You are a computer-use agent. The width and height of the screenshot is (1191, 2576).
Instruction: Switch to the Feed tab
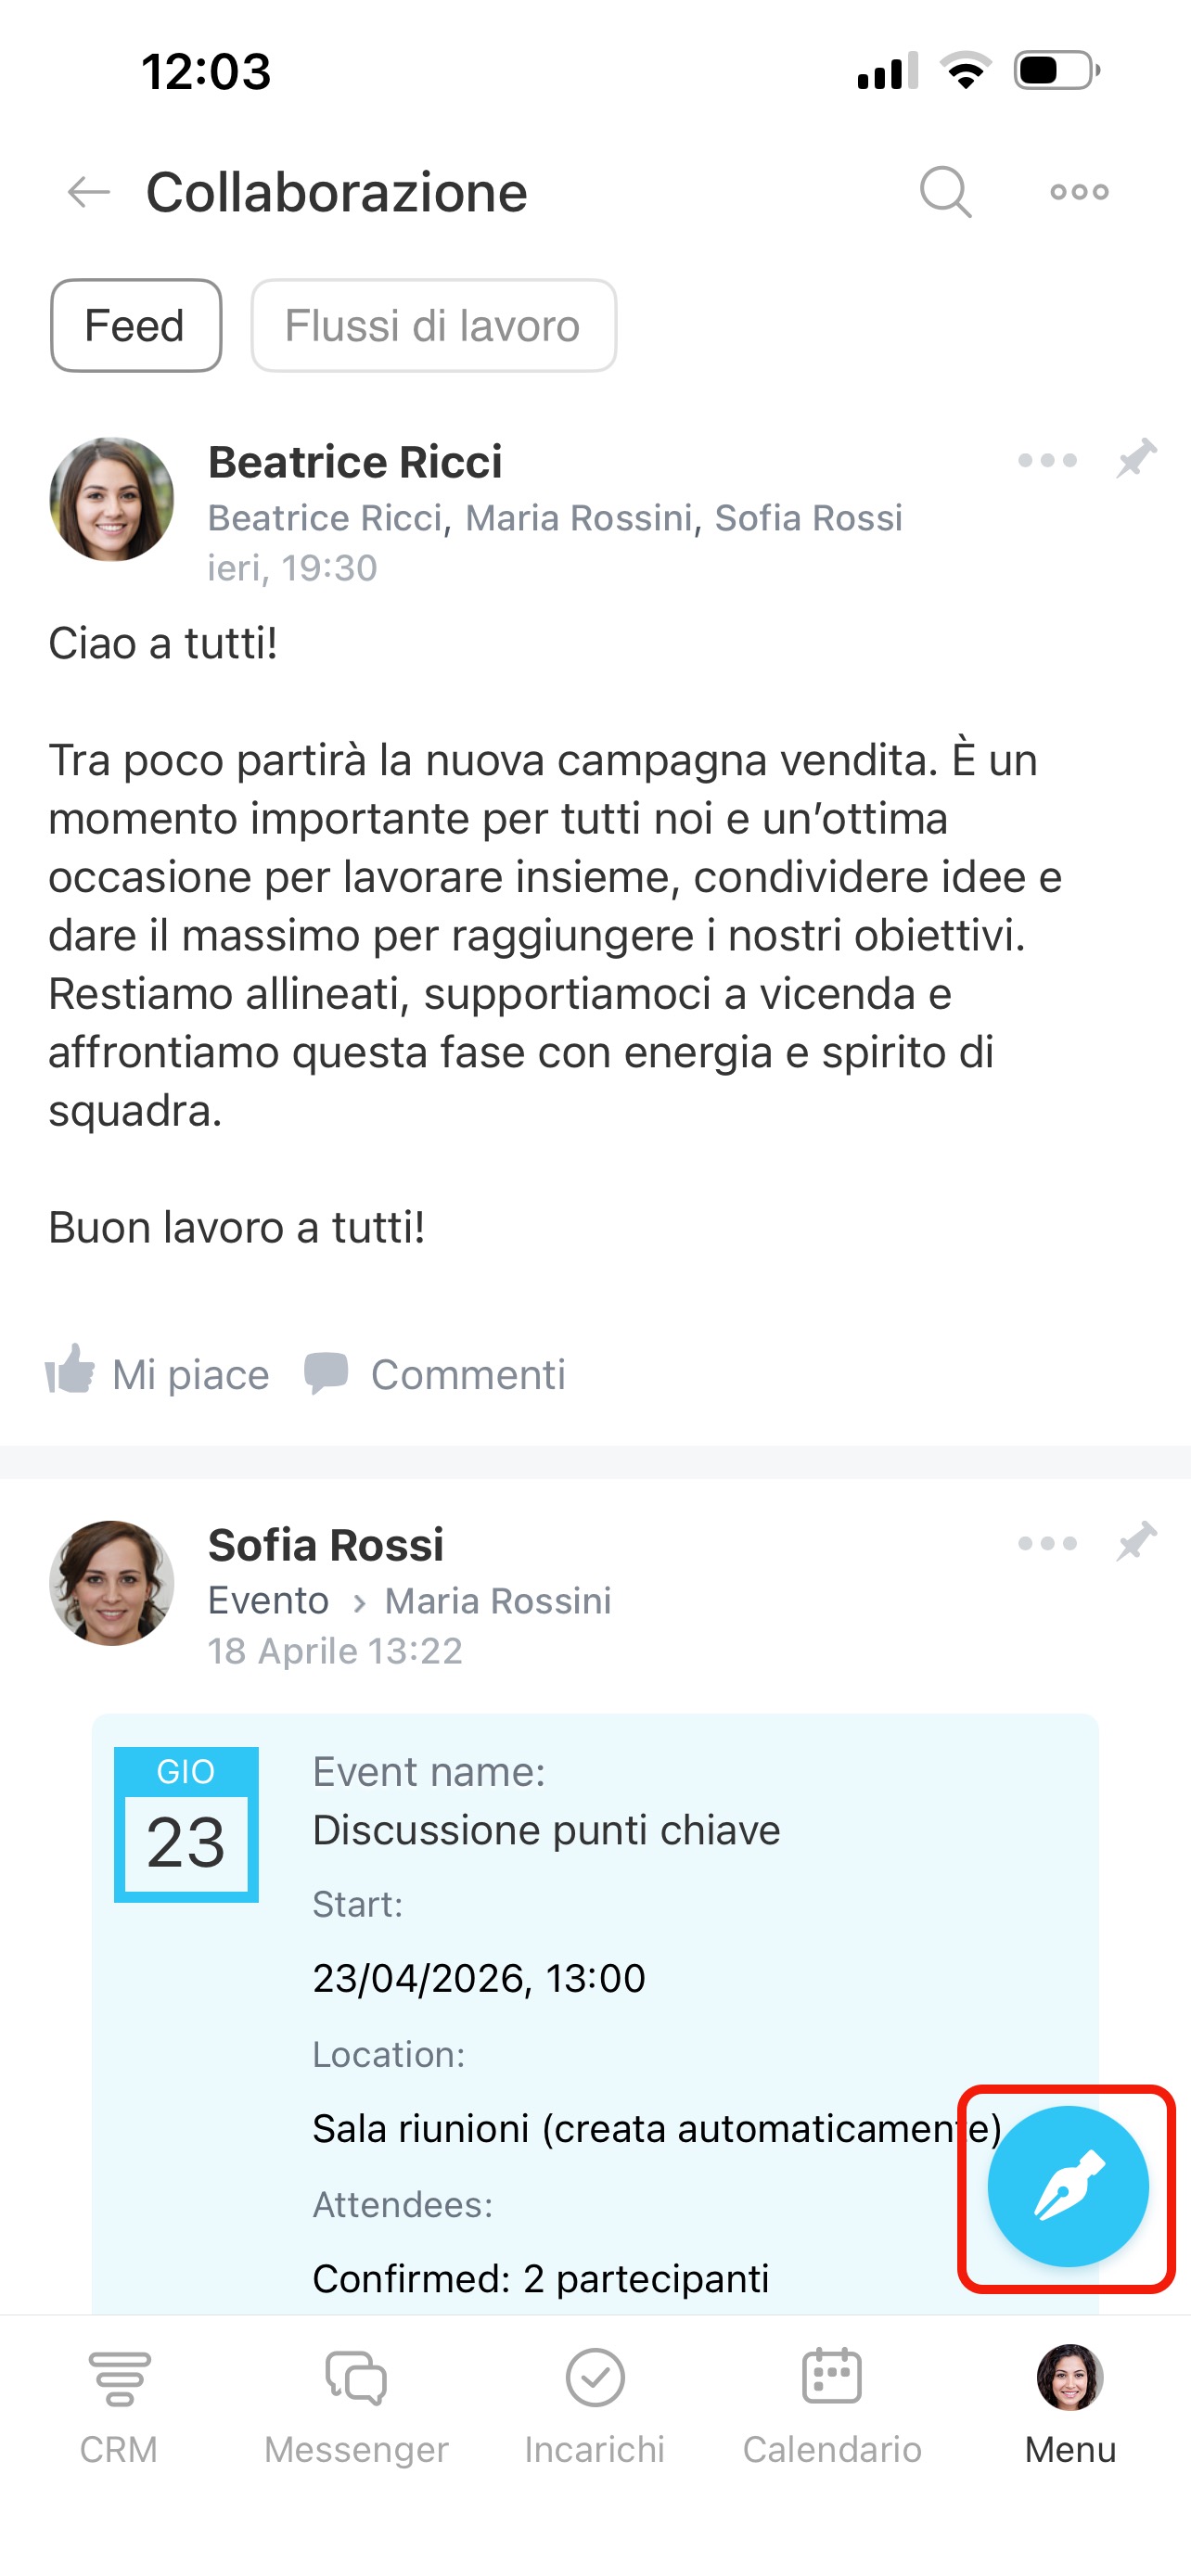click(136, 326)
